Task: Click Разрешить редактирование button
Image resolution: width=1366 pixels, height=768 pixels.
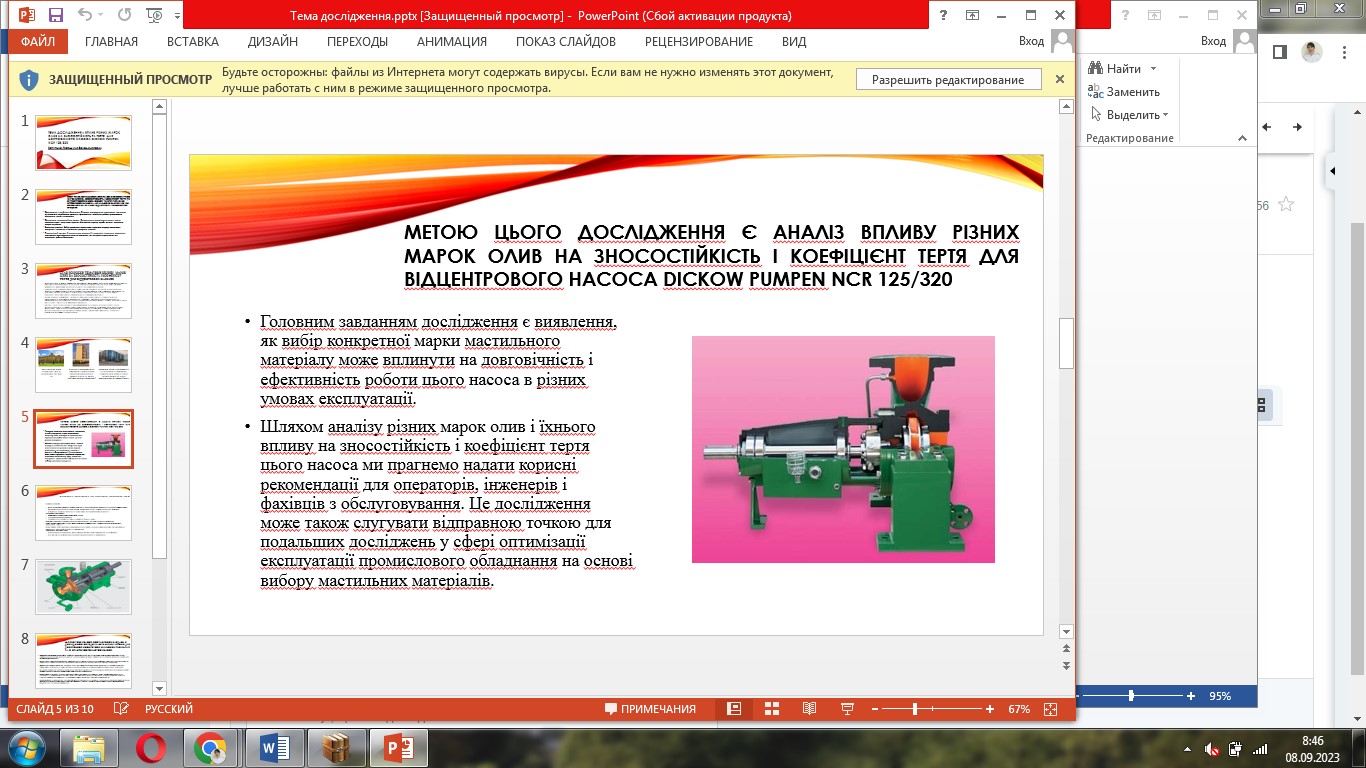Action: click(948, 80)
